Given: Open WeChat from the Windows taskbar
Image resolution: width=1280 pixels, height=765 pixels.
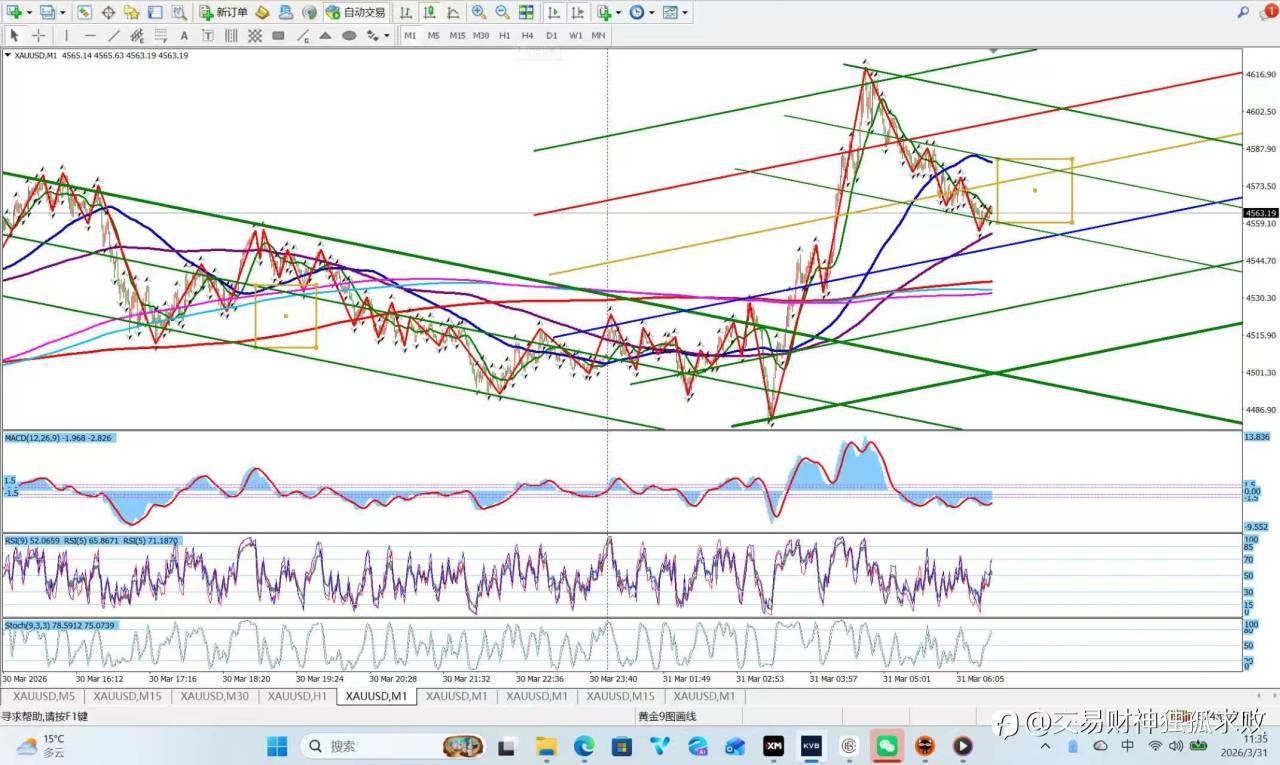Looking at the screenshot, I should (x=886, y=746).
